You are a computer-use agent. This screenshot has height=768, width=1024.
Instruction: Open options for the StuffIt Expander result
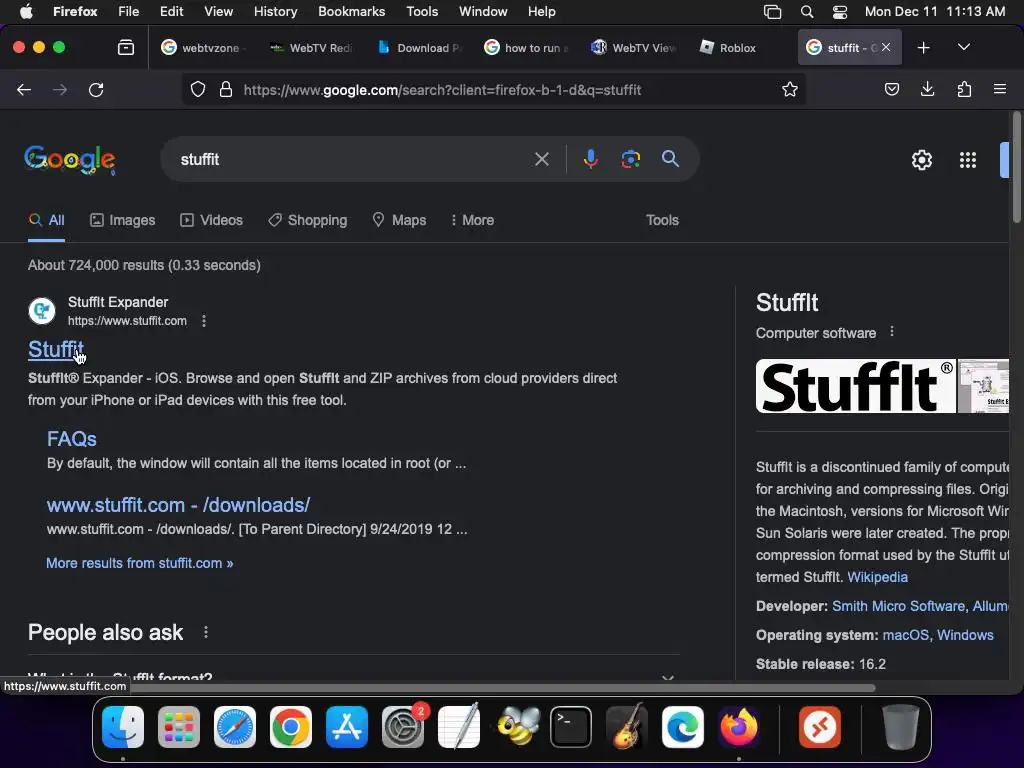pos(204,321)
